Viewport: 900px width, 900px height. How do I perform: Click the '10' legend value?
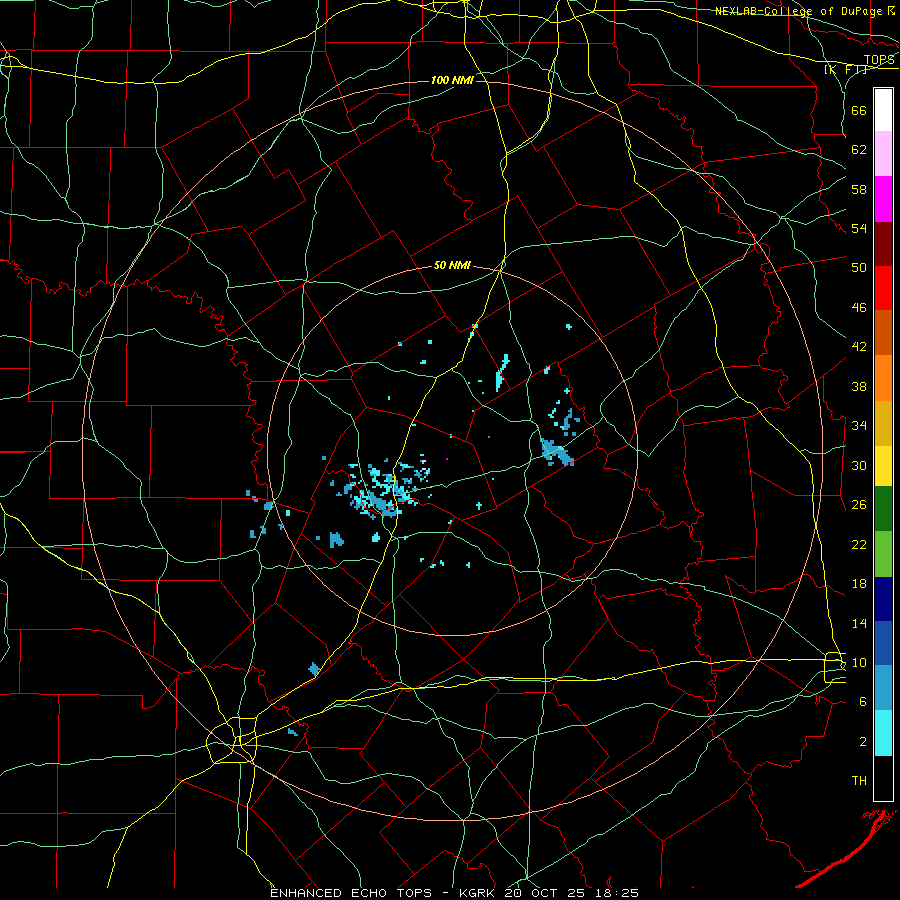pyautogui.click(x=859, y=663)
